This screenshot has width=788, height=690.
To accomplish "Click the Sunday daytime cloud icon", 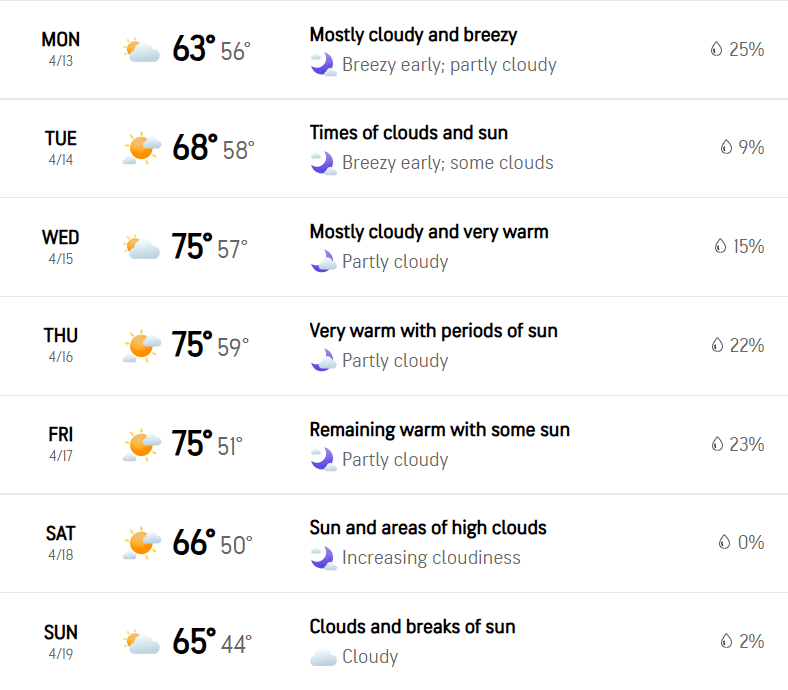I will [x=142, y=642].
